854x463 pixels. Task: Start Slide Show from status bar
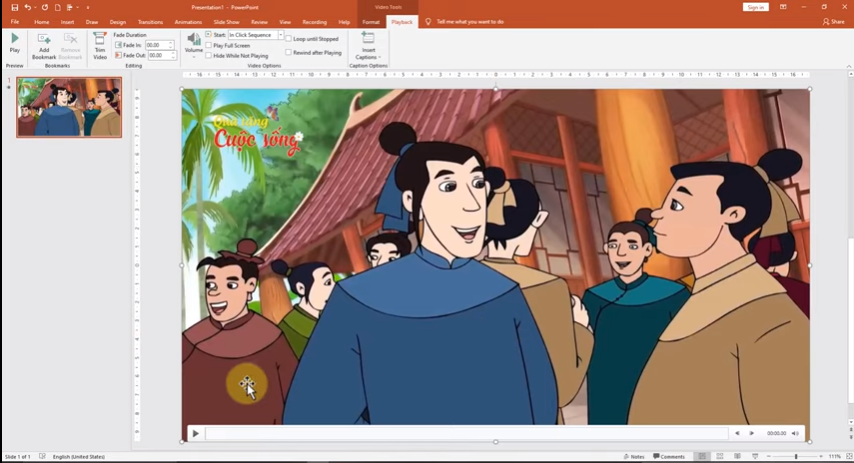pyautogui.click(x=755, y=456)
